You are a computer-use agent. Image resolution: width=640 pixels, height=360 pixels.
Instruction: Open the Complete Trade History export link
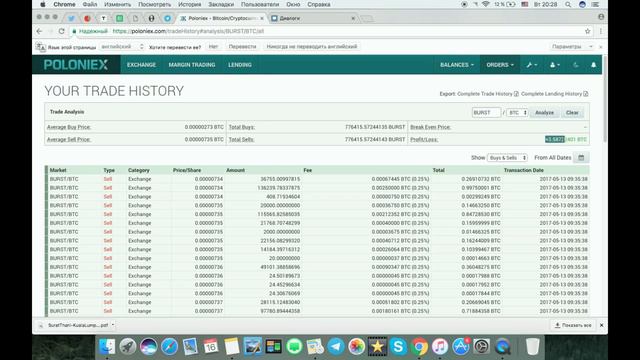tap(484, 94)
